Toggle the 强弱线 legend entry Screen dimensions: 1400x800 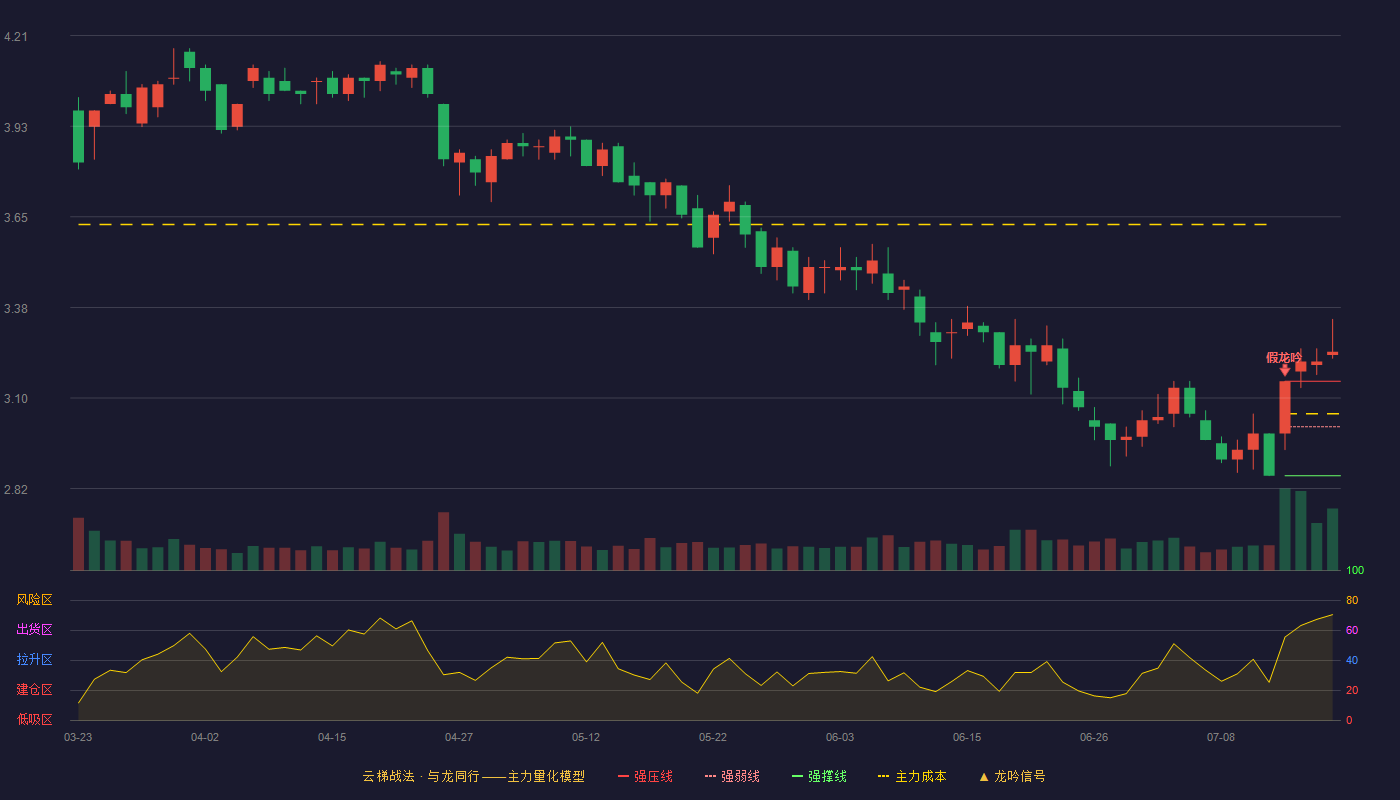(732, 776)
